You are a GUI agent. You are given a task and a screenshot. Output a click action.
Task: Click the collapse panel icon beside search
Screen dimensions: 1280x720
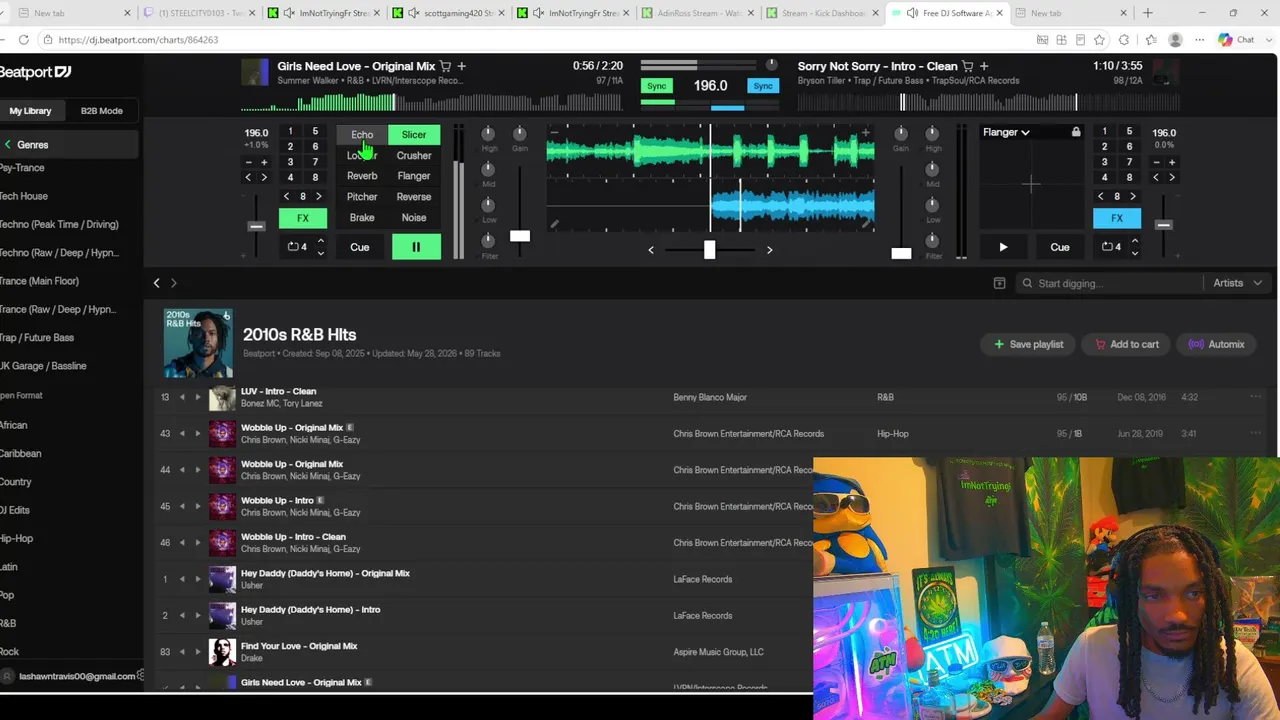tap(999, 283)
